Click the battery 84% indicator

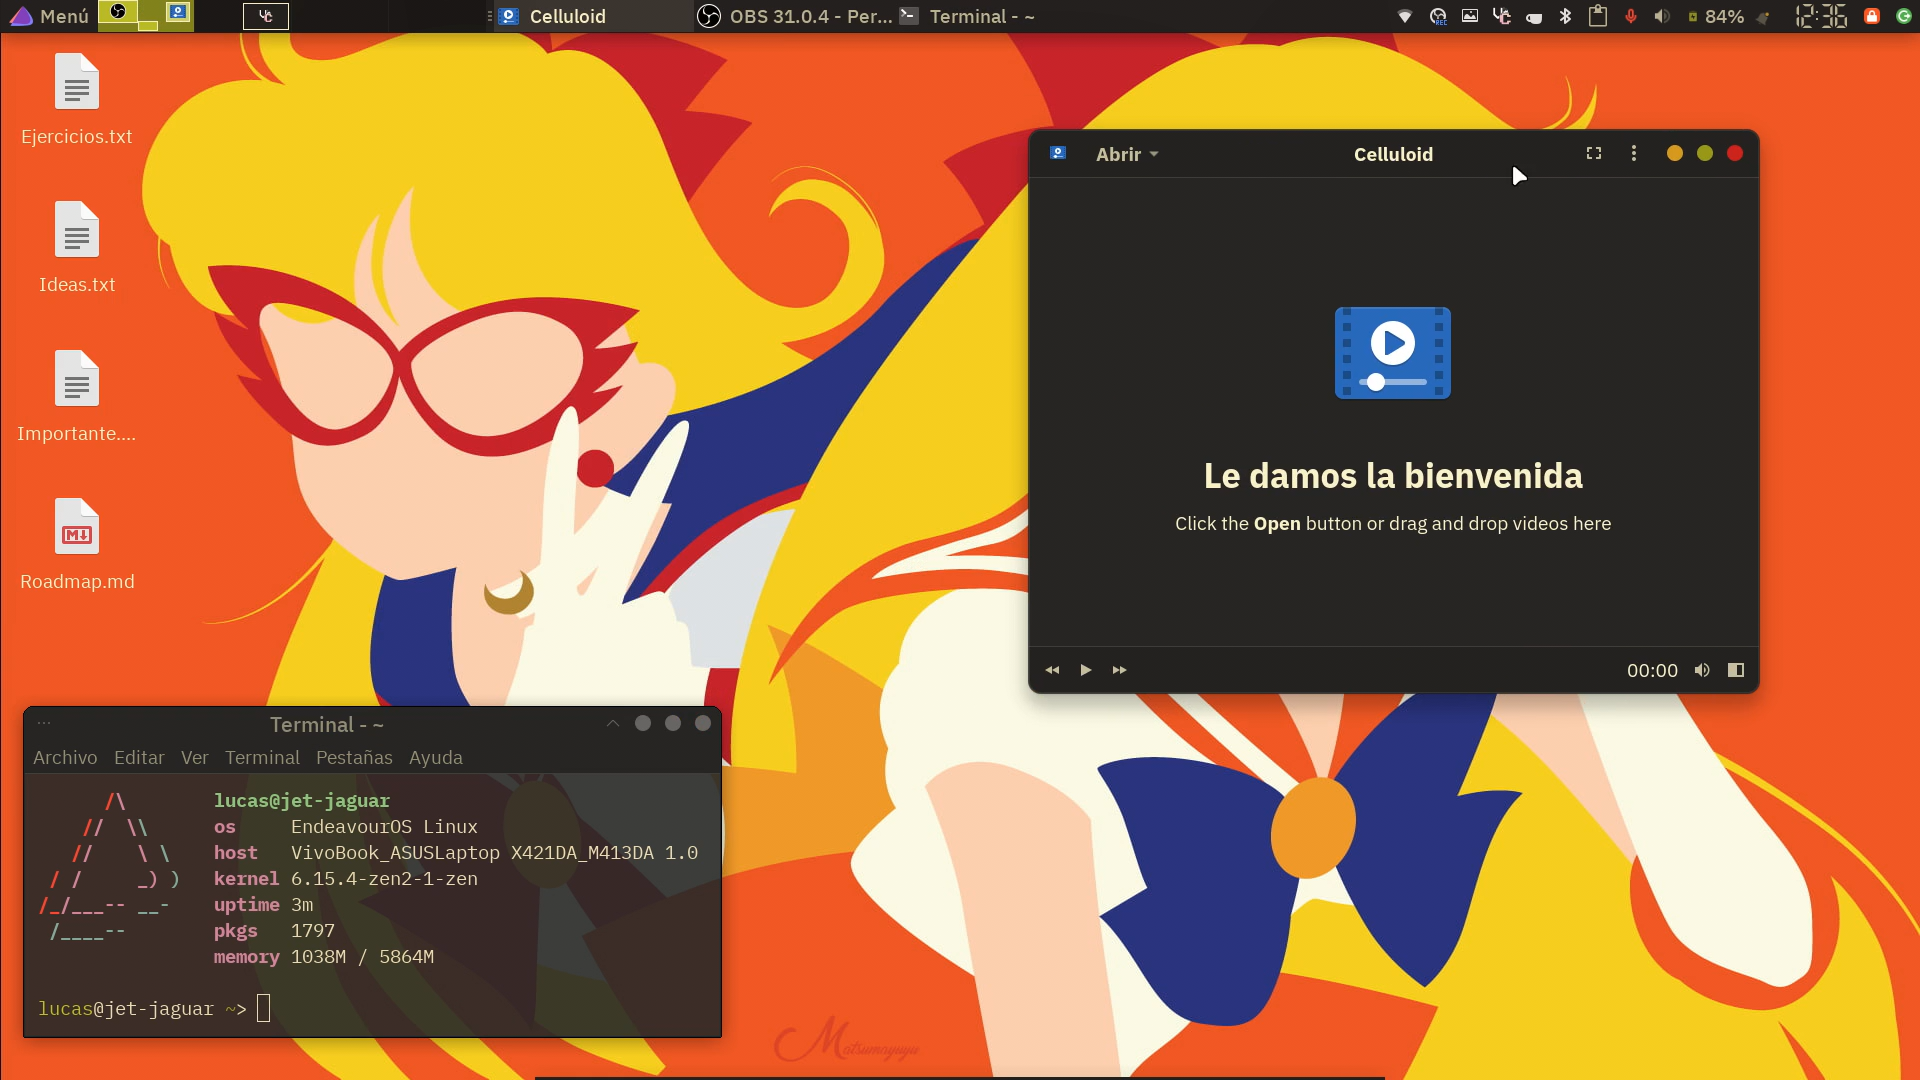point(1716,16)
